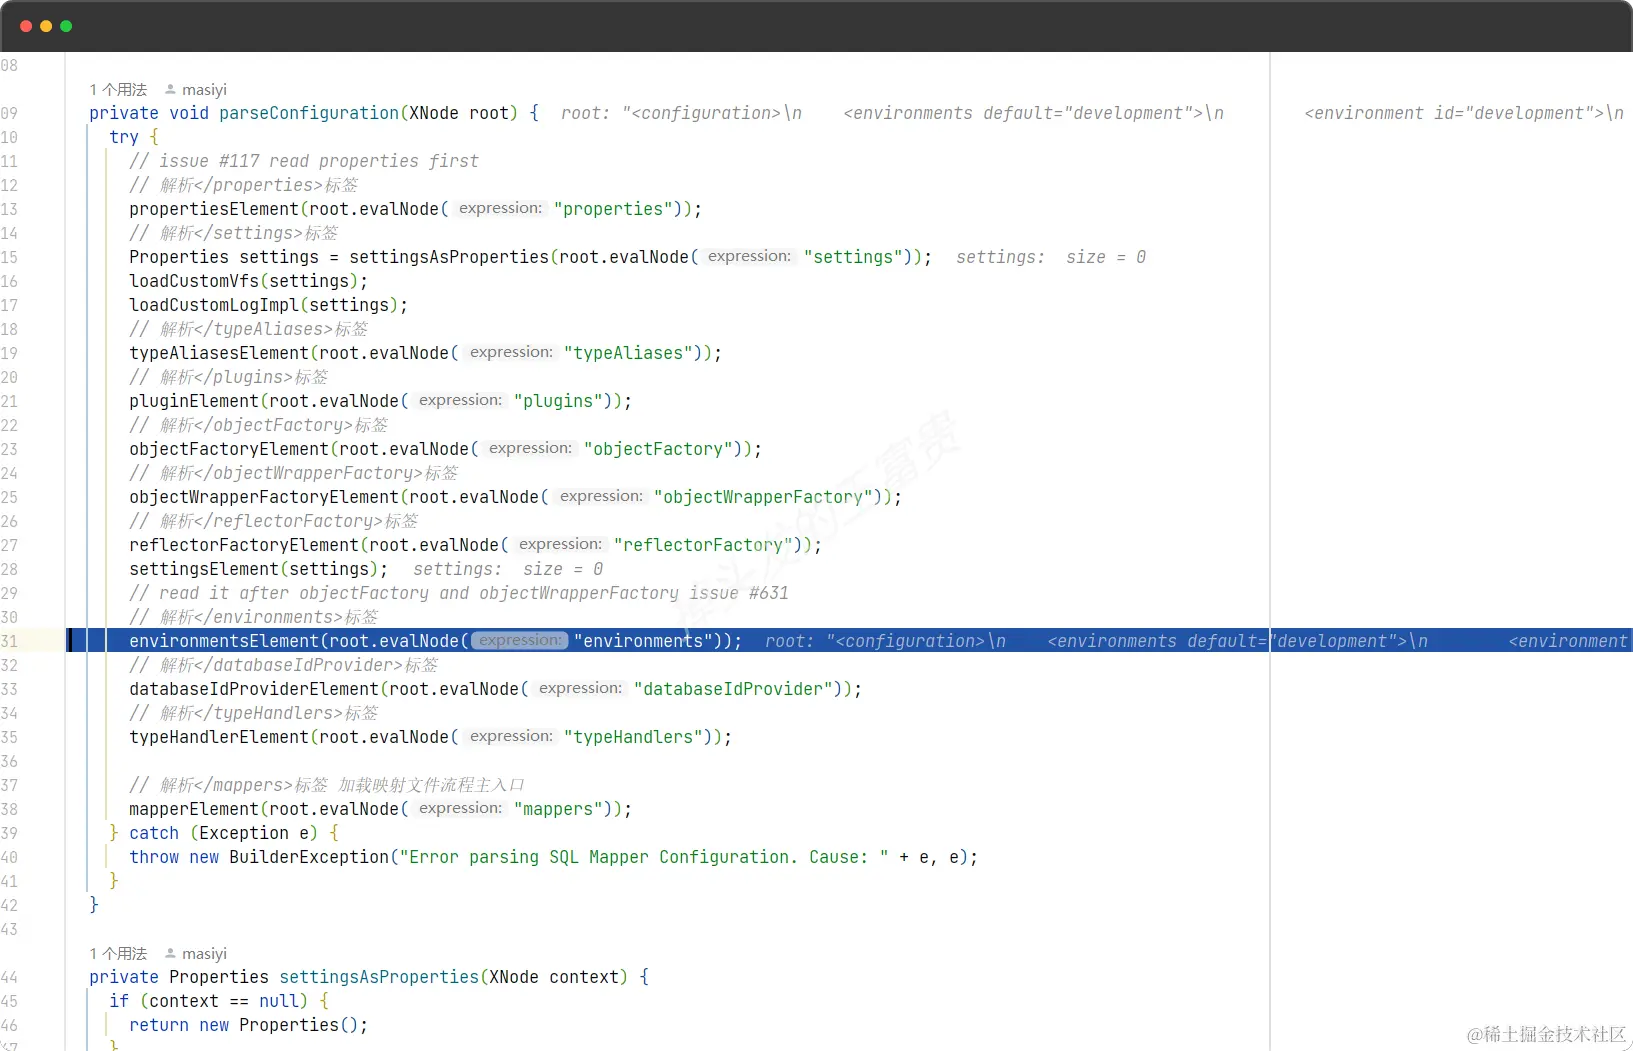Screen dimensions: 1633x1051
Task: Click the "settings" string literal
Action: pos(853,257)
